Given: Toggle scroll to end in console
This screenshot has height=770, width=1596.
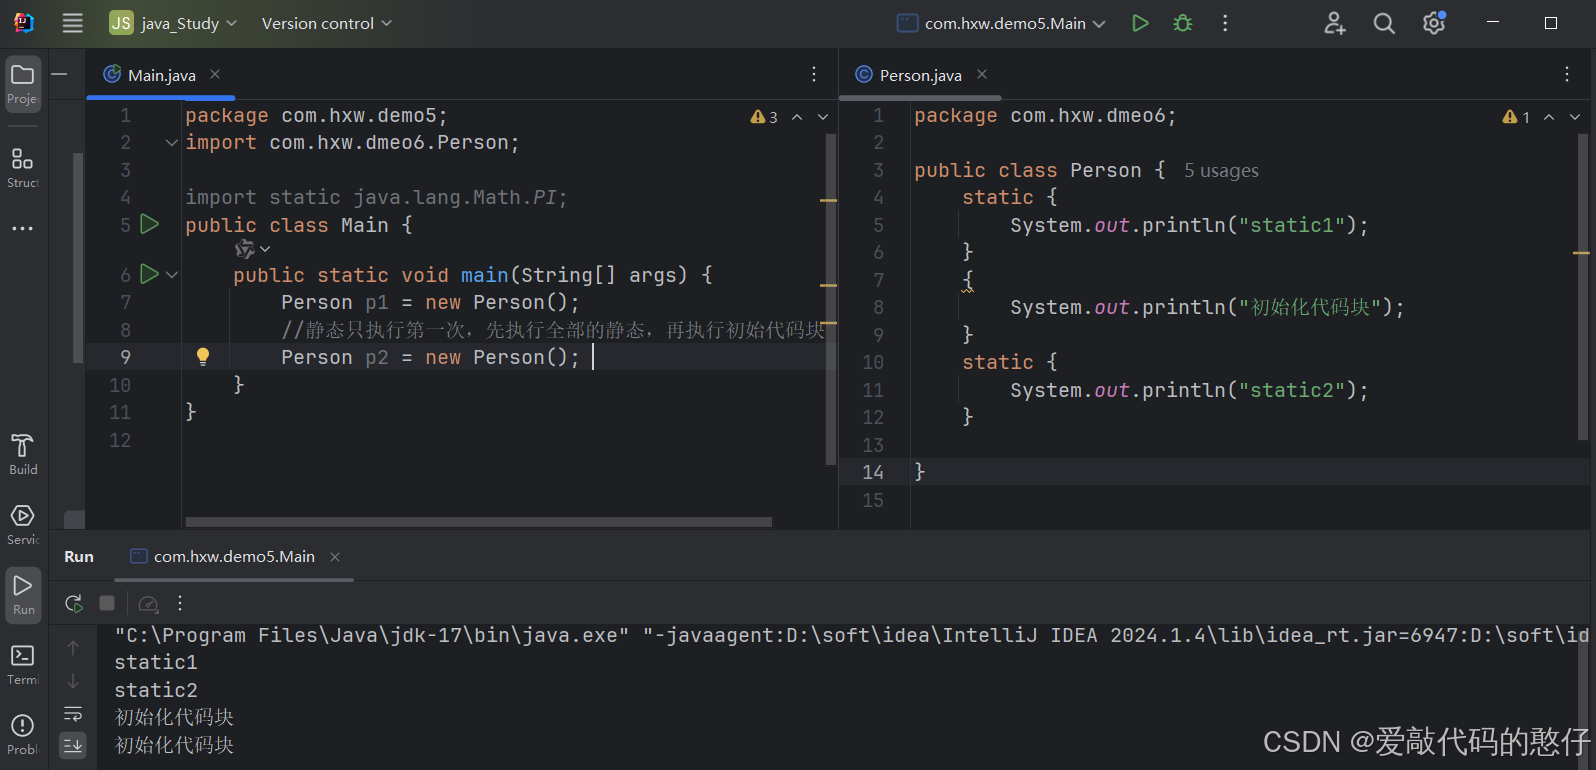Looking at the screenshot, I should coord(73,745).
